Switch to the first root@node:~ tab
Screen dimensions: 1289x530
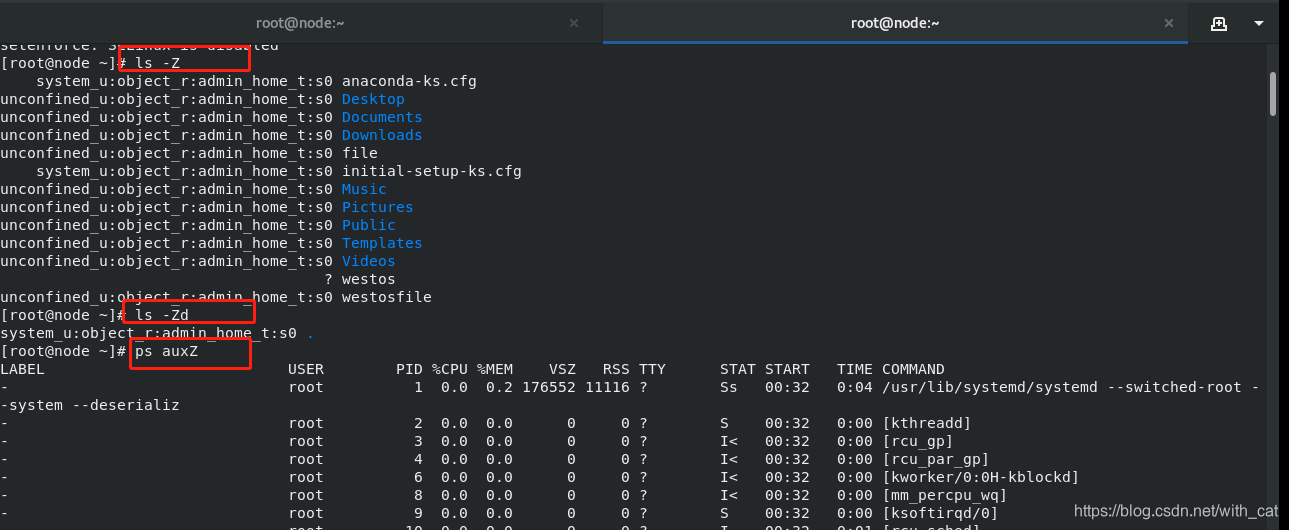coord(300,22)
